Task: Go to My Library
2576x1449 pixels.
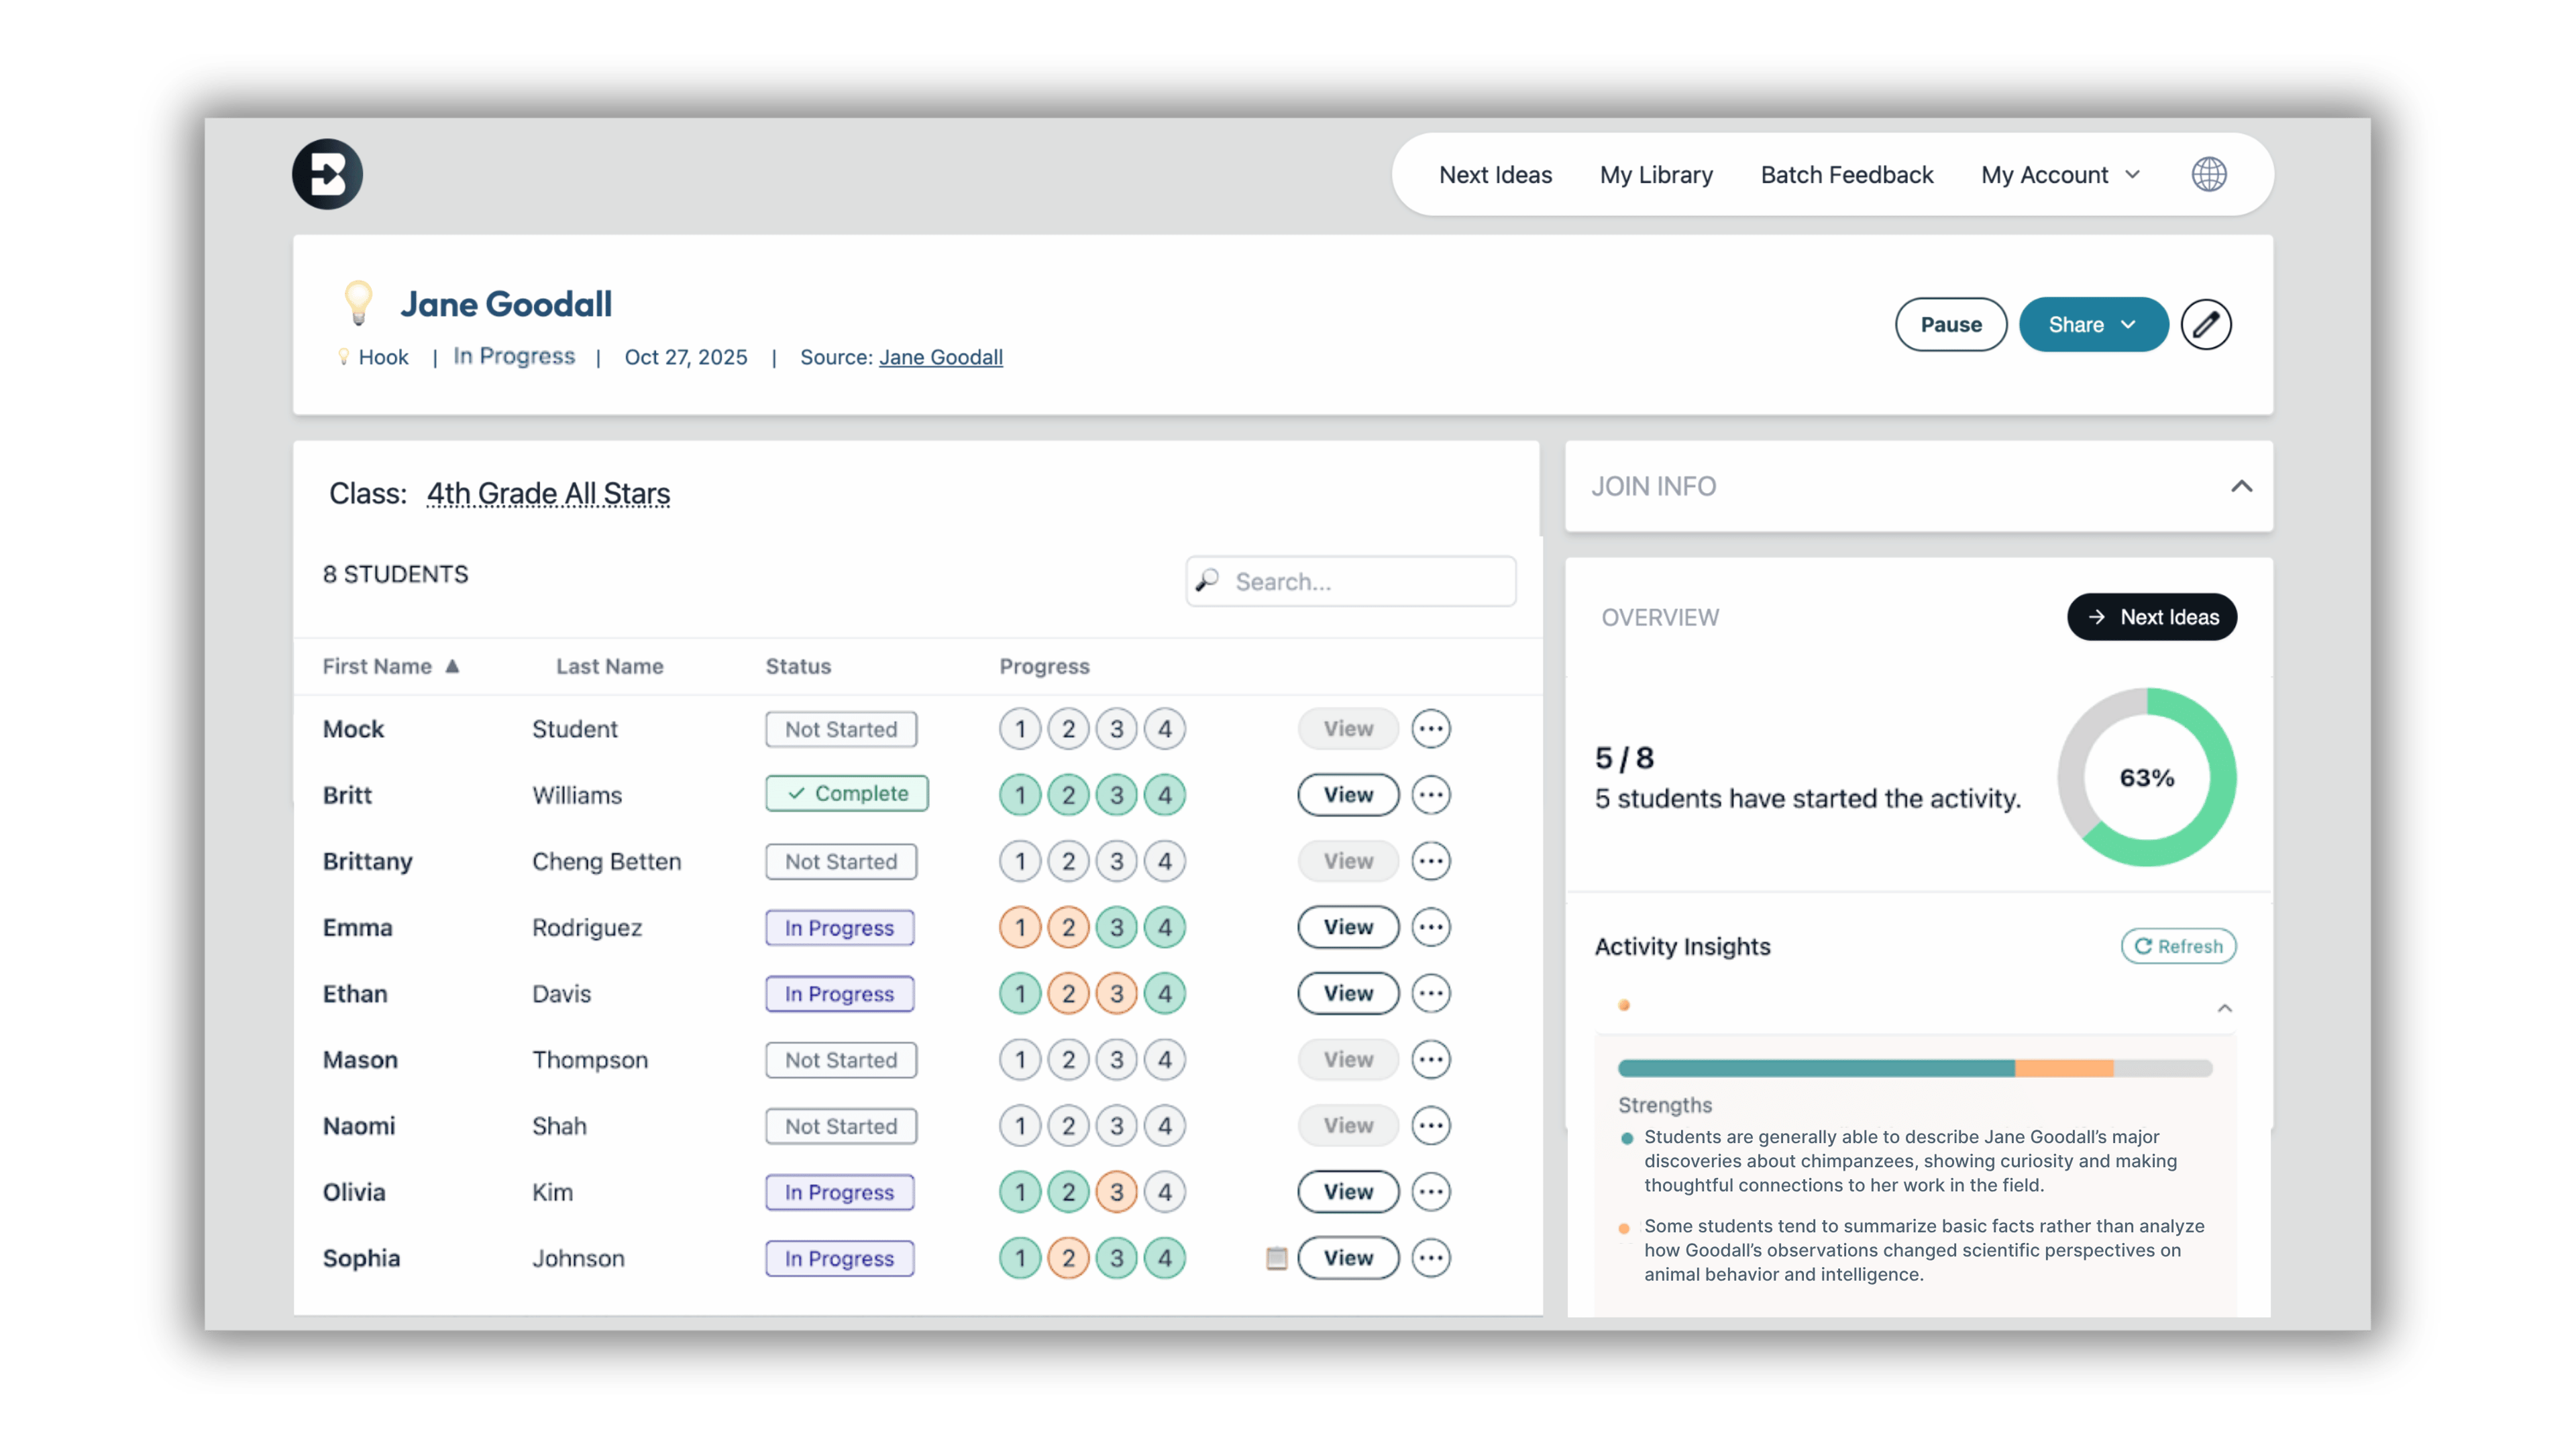Action: point(1656,175)
